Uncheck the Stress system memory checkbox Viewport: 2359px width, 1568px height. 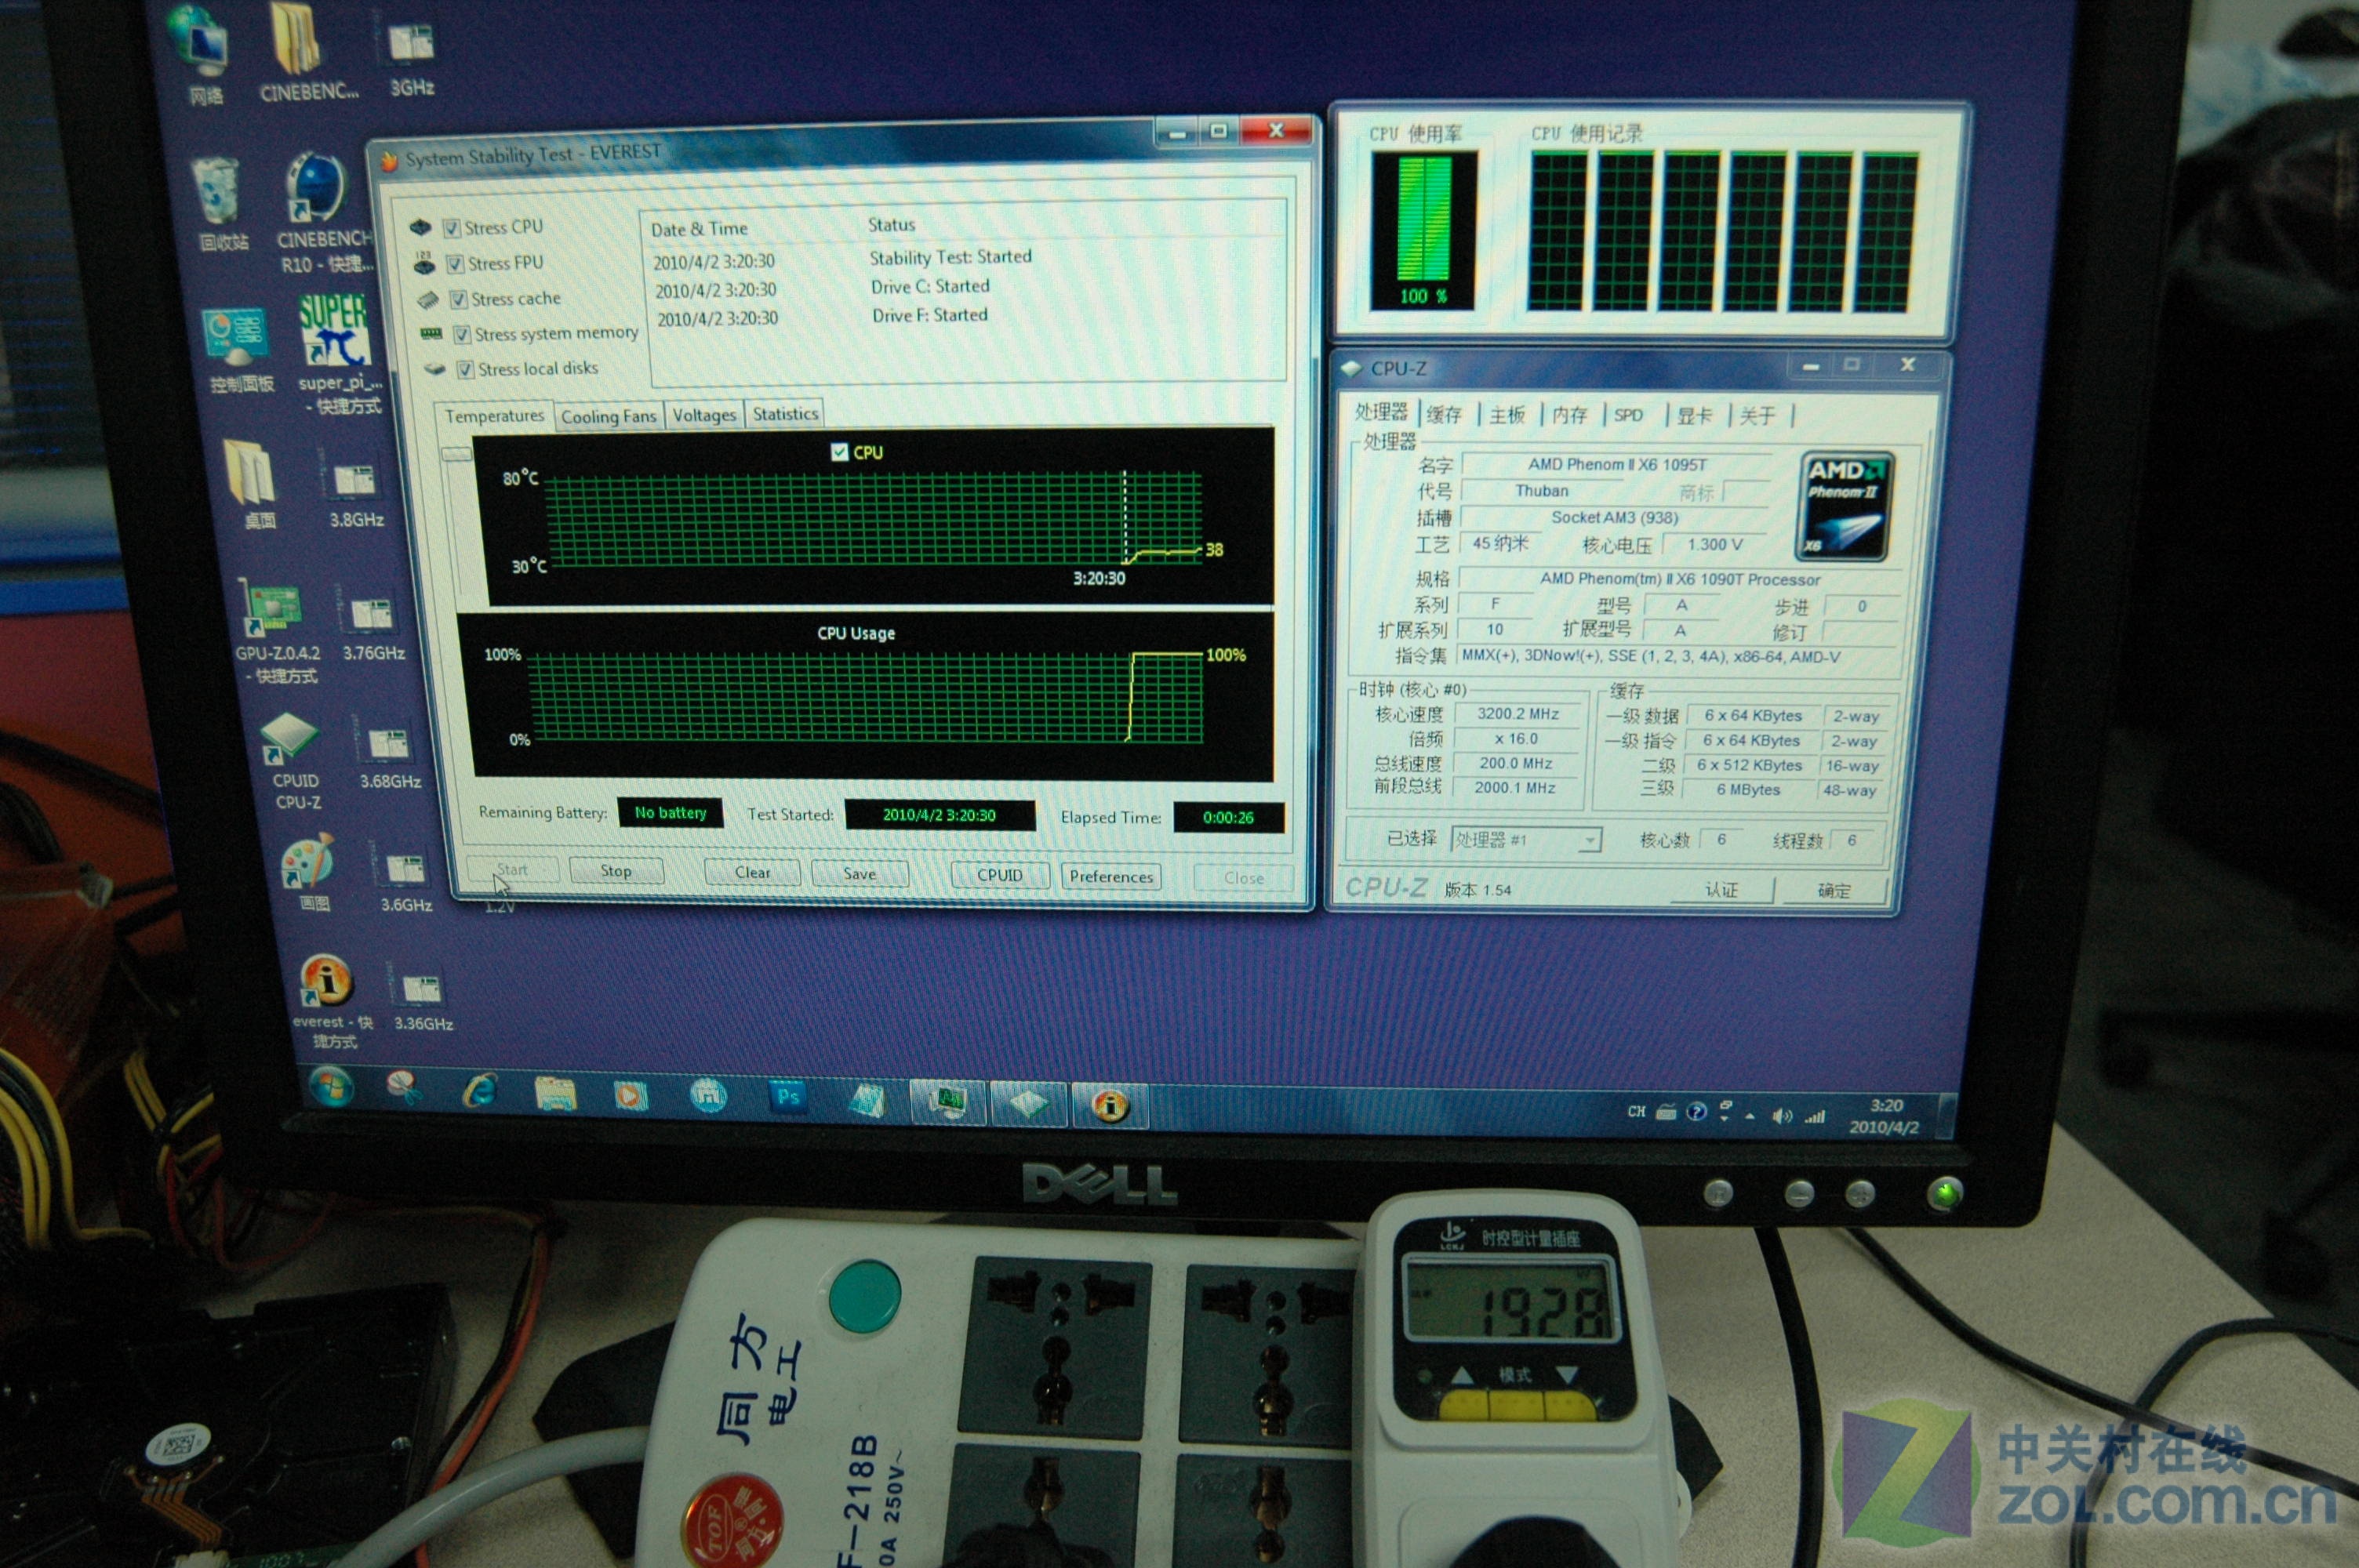[x=462, y=334]
